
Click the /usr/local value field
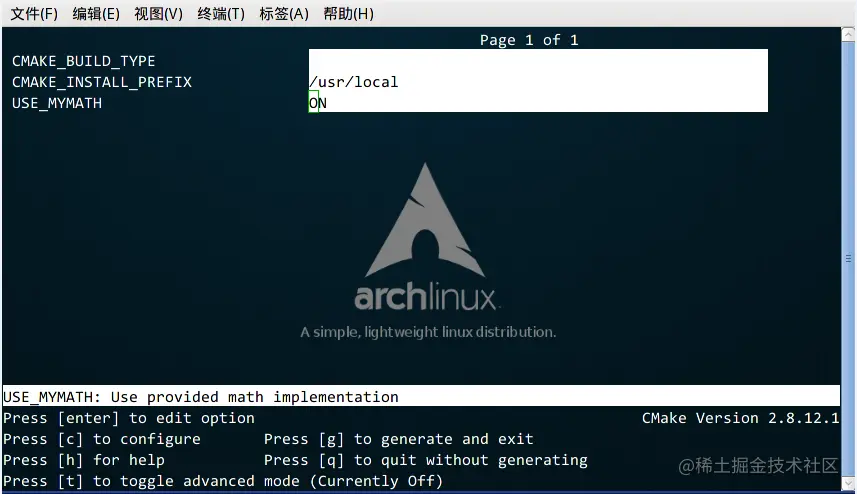click(538, 82)
